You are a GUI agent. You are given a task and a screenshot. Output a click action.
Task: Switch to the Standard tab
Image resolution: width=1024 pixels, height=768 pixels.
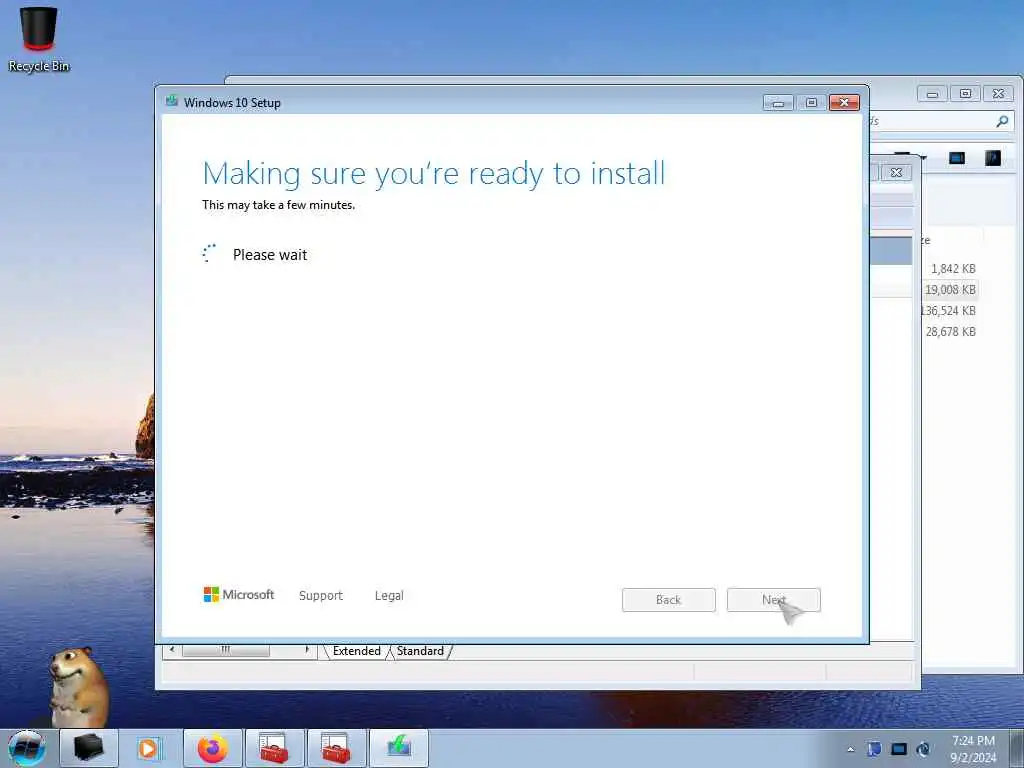420,651
